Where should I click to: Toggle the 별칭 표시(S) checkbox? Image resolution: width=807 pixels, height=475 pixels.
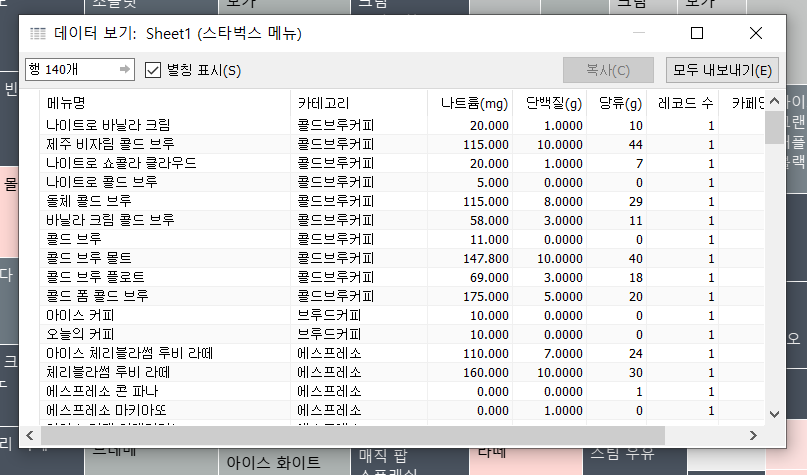tap(153, 70)
